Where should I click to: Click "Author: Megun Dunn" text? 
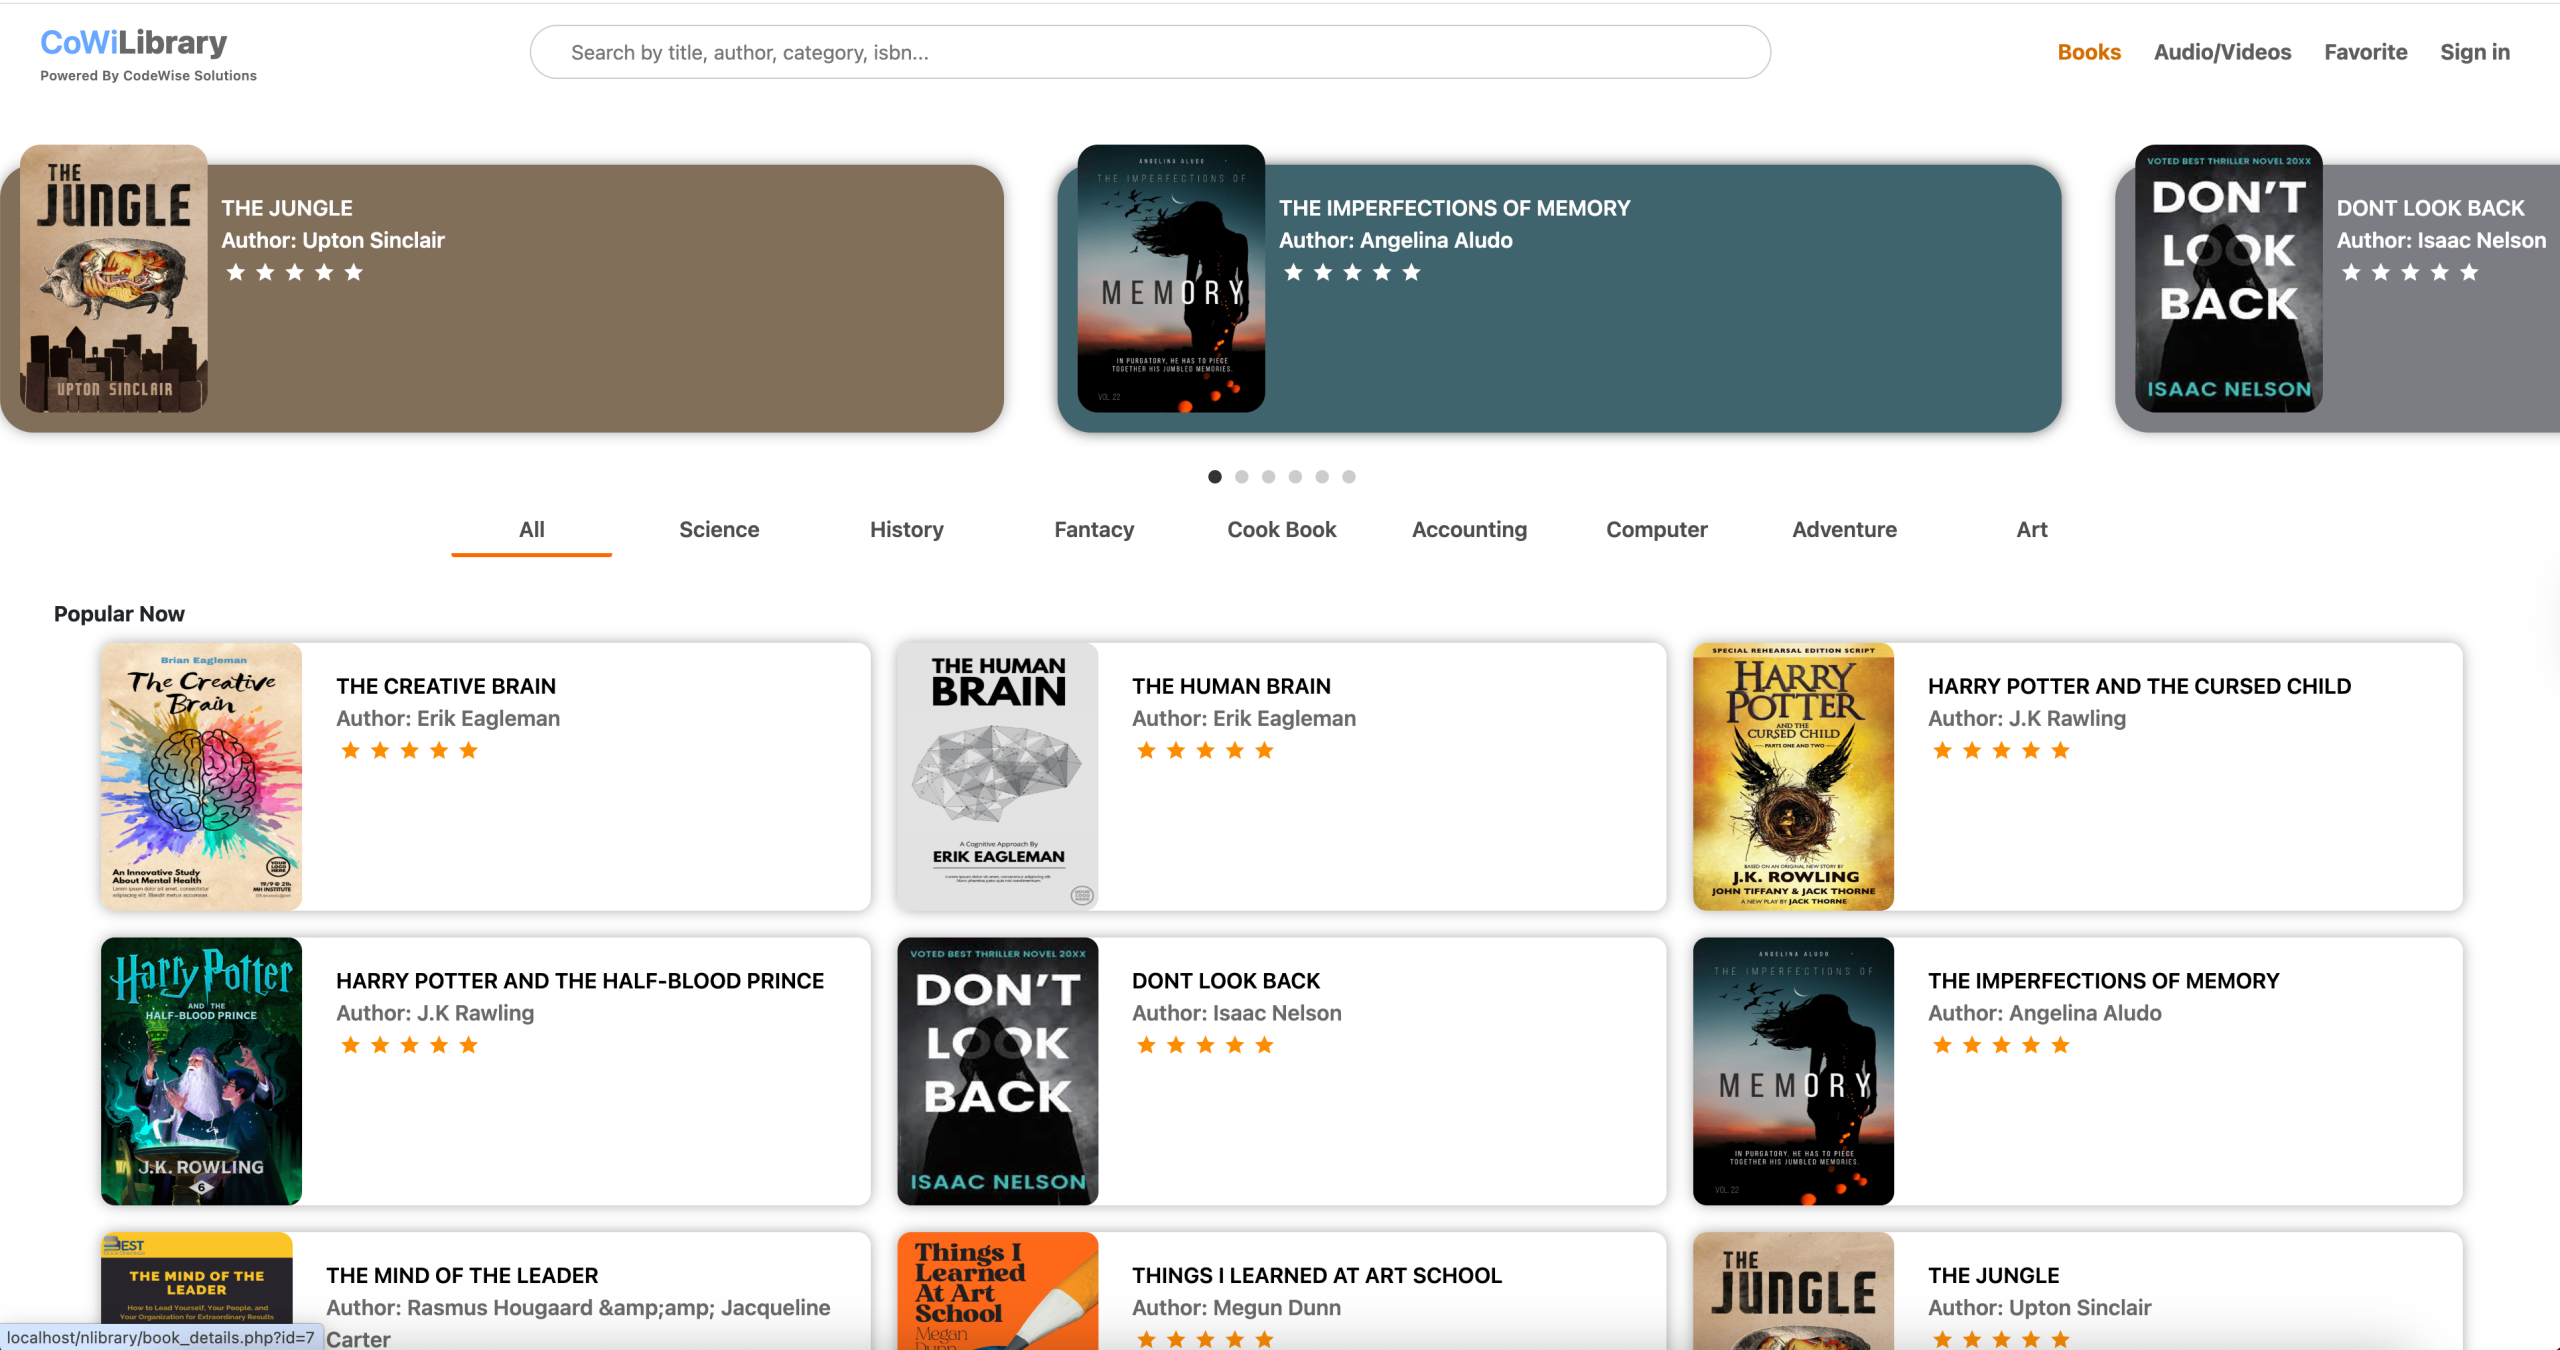[1236, 1307]
